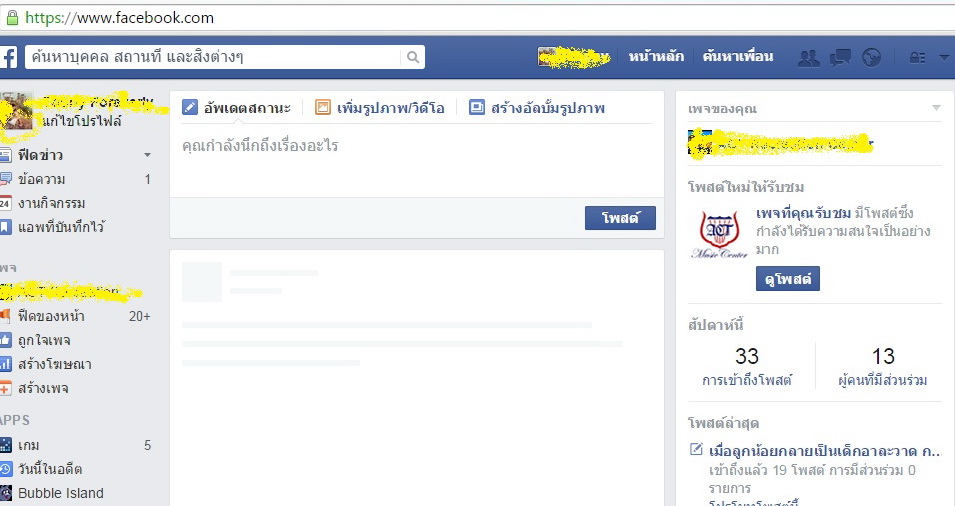Click the chart icon beside สร้างโฆษณา
The image size is (955, 506).
[x=5, y=364]
